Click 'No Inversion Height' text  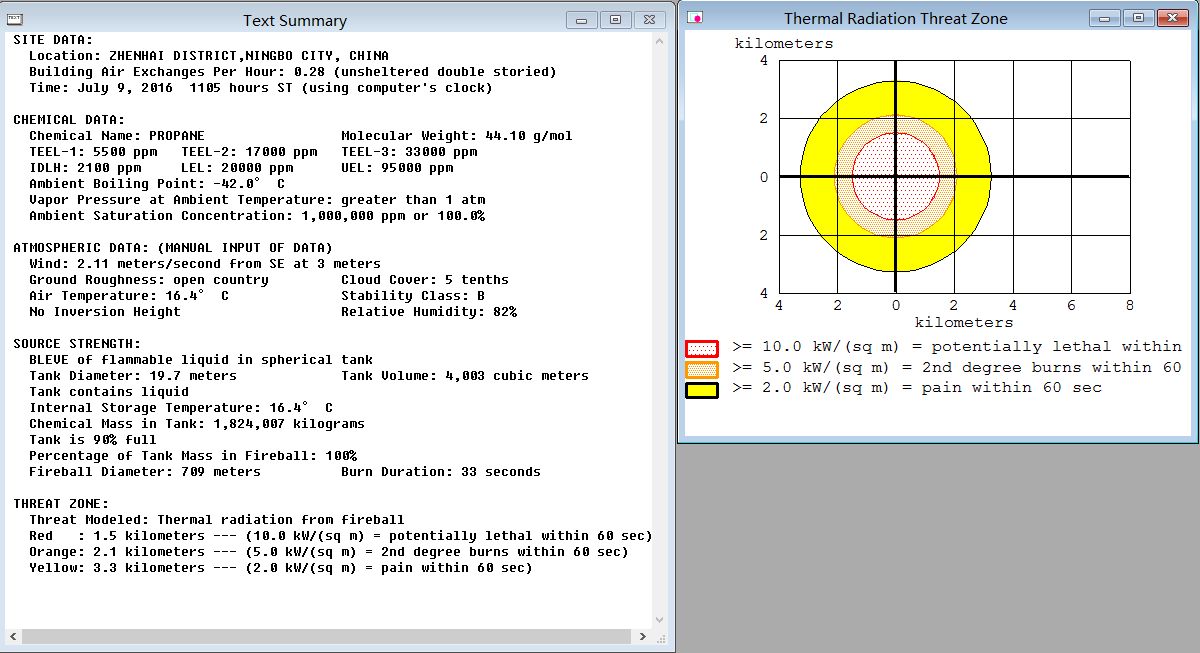pos(105,312)
